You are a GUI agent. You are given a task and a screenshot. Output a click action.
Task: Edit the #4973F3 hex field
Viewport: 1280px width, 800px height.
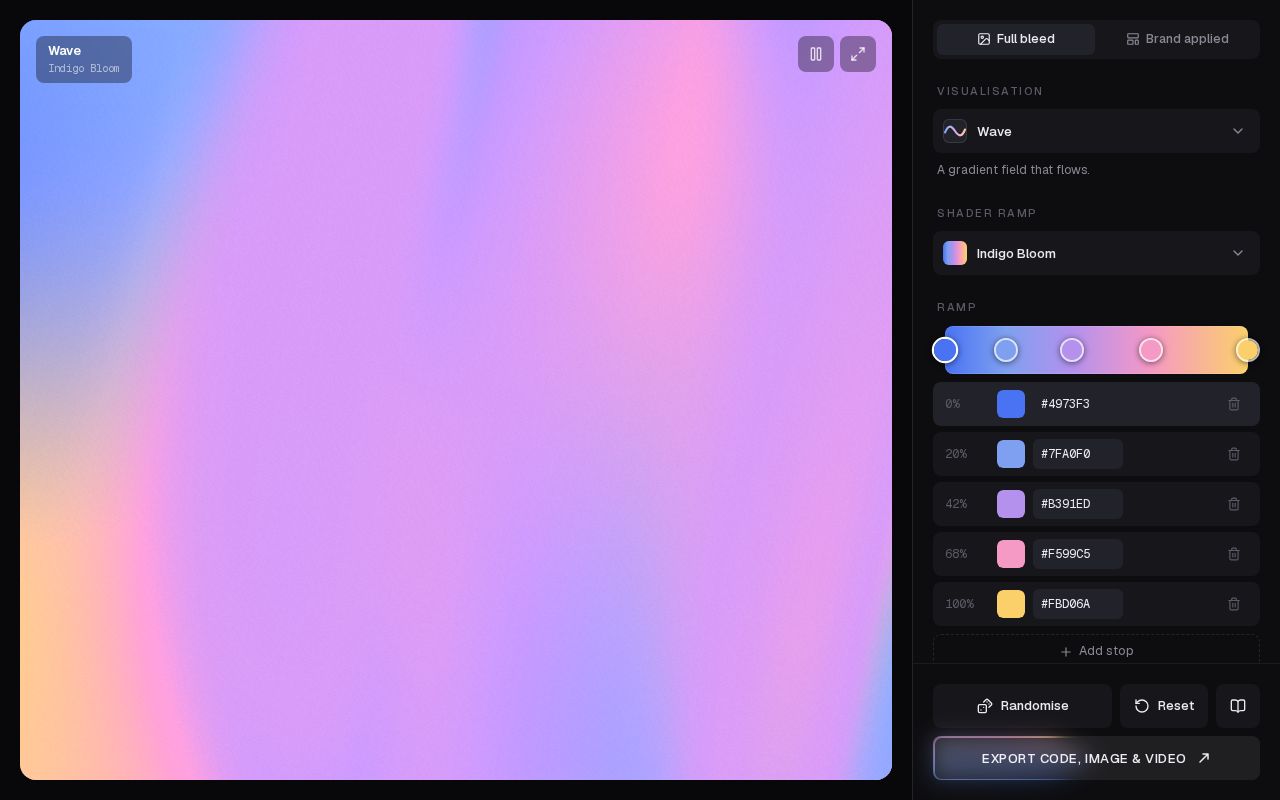(x=1078, y=404)
